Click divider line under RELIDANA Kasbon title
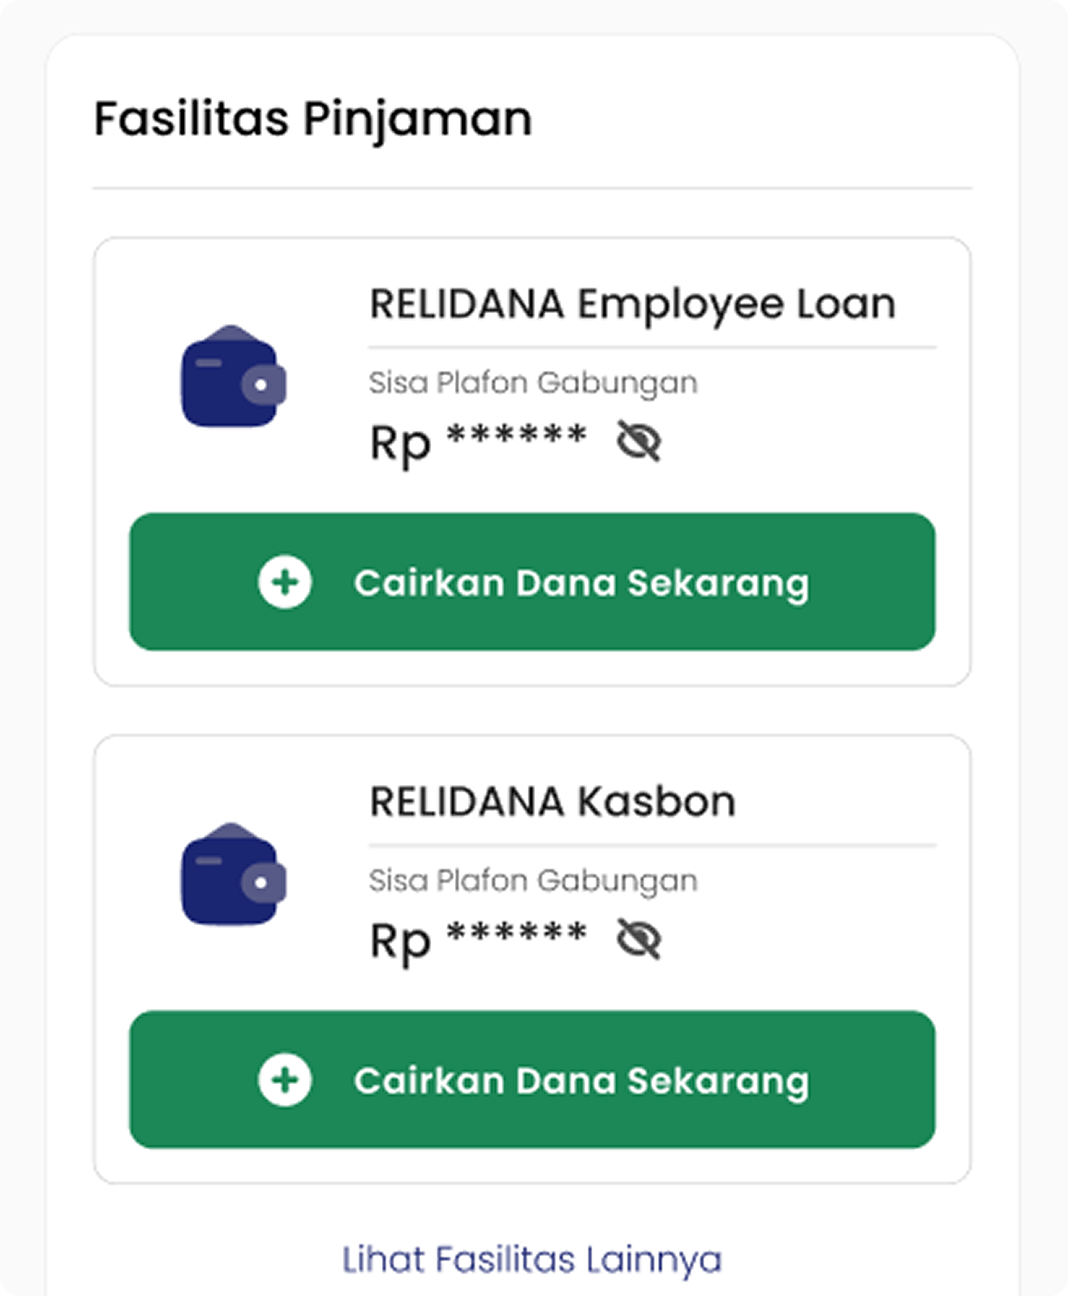The width and height of the screenshot is (1068, 1296). coord(652,846)
